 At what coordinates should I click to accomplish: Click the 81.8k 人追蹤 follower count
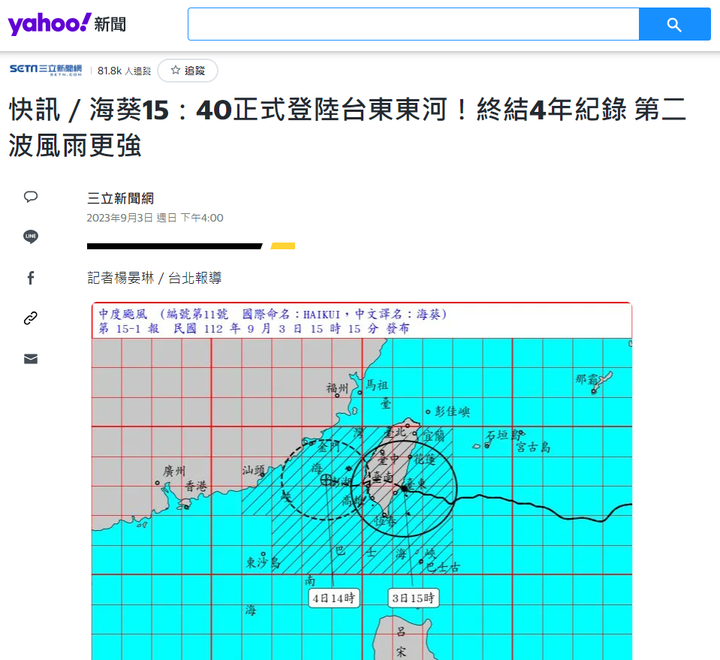tap(124, 71)
